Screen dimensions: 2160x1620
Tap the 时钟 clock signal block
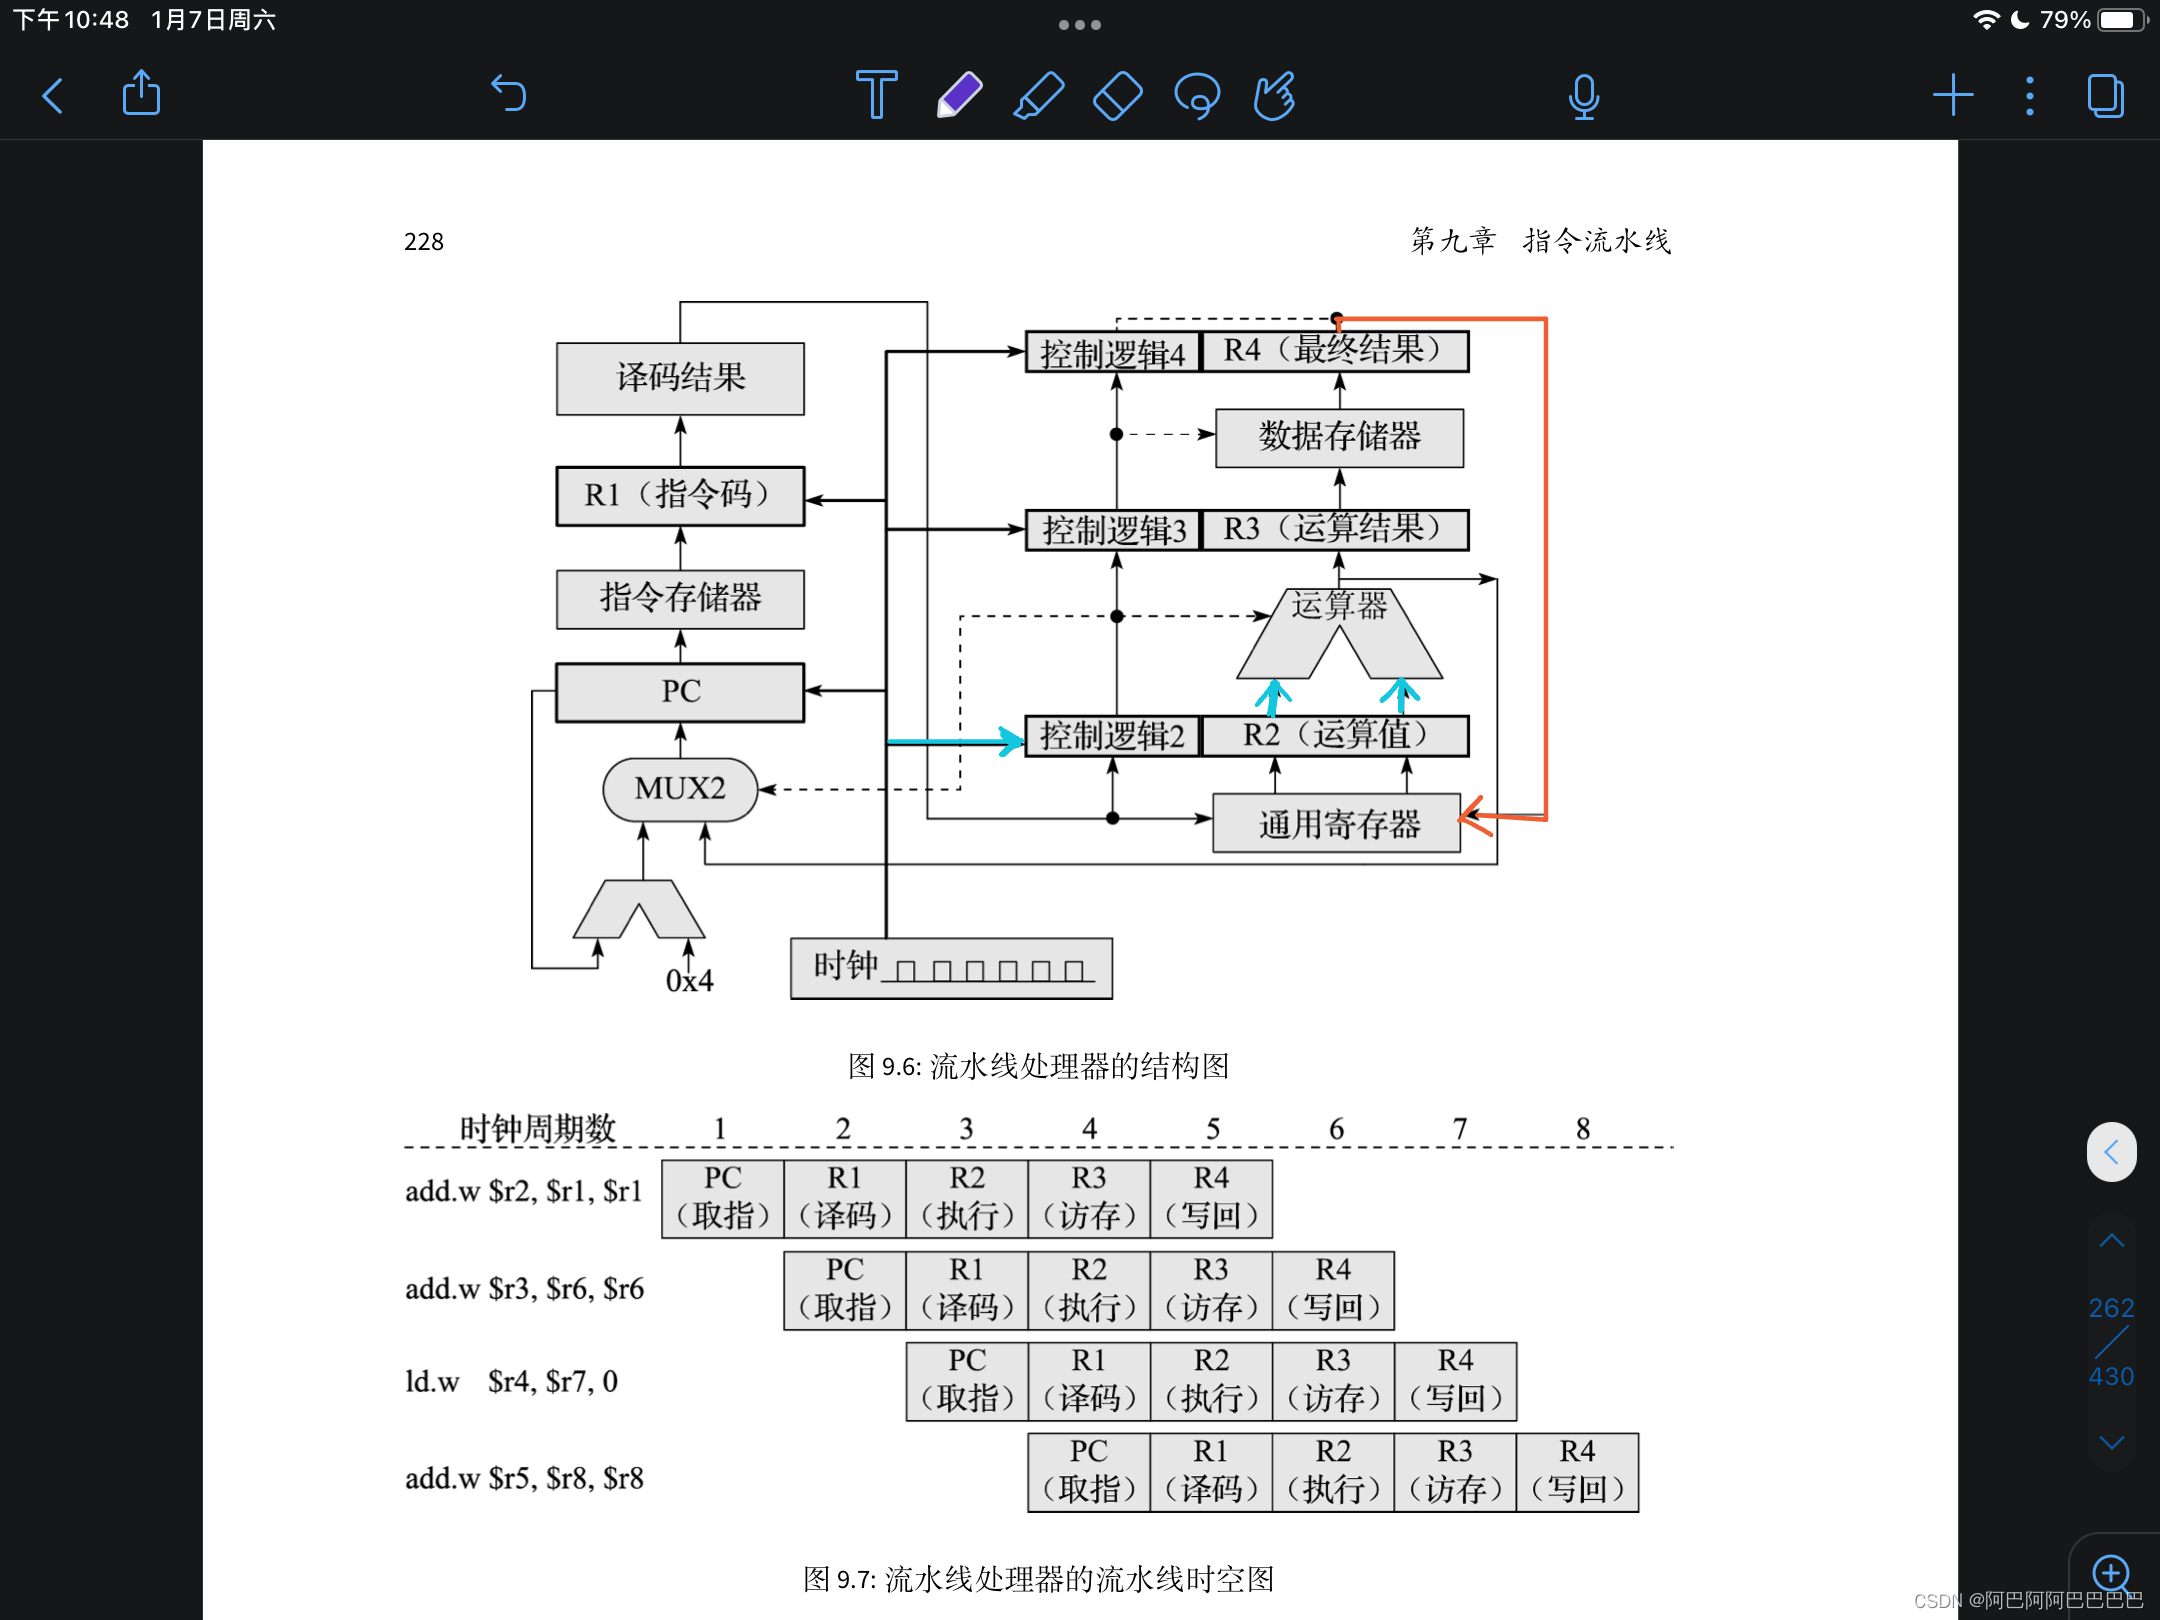pyautogui.click(x=951, y=968)
